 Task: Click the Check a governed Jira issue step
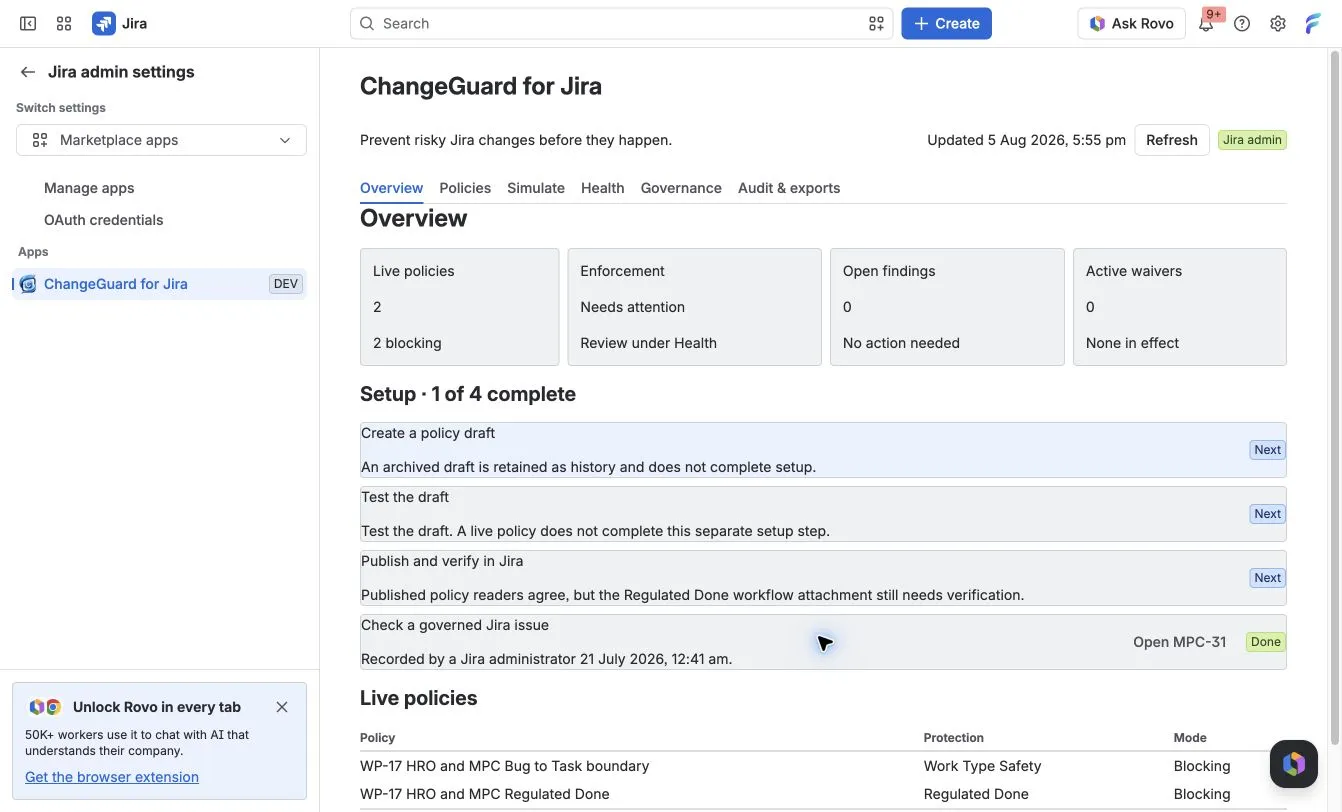point(823,642)
